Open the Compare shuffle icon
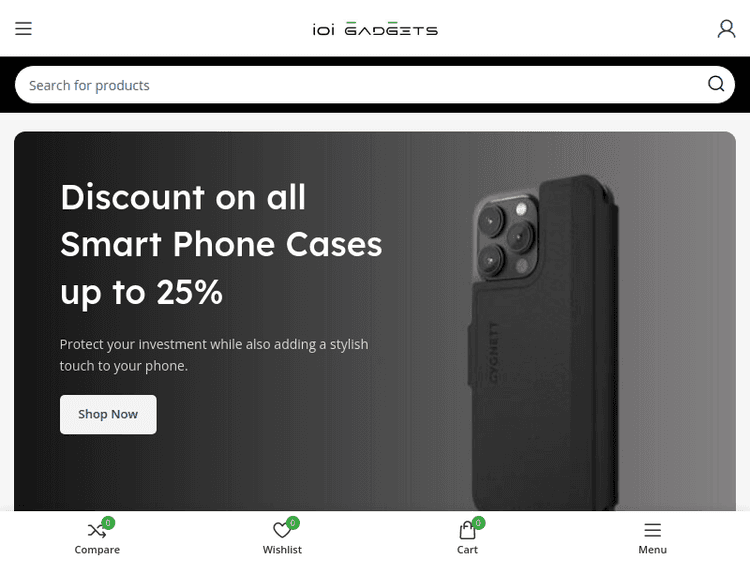750x563 pixels. pos(97,530)
